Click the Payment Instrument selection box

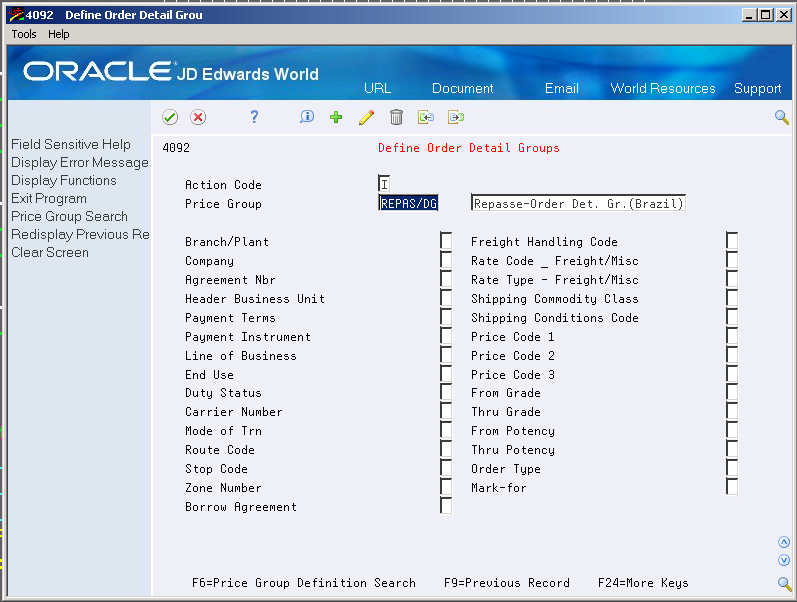pyautogui.click(x=446, y=336)
